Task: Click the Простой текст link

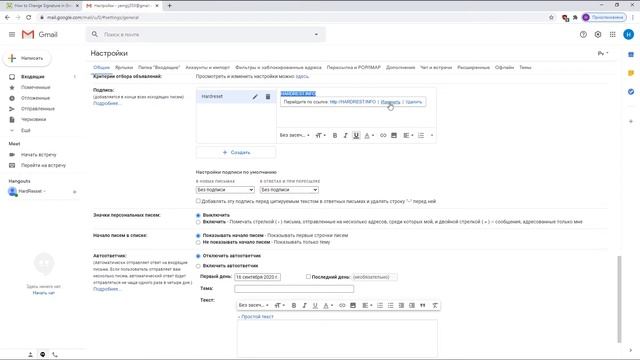Action: [257, 316]
